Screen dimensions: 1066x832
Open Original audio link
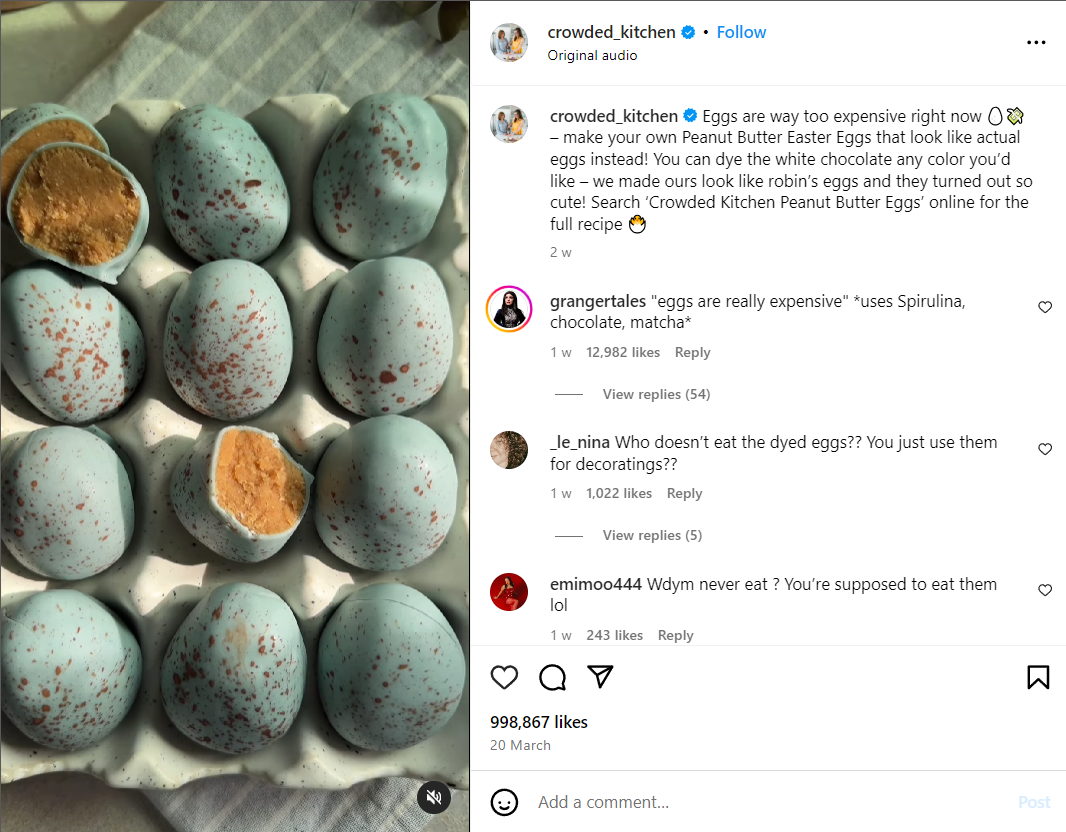pos(592,56)
